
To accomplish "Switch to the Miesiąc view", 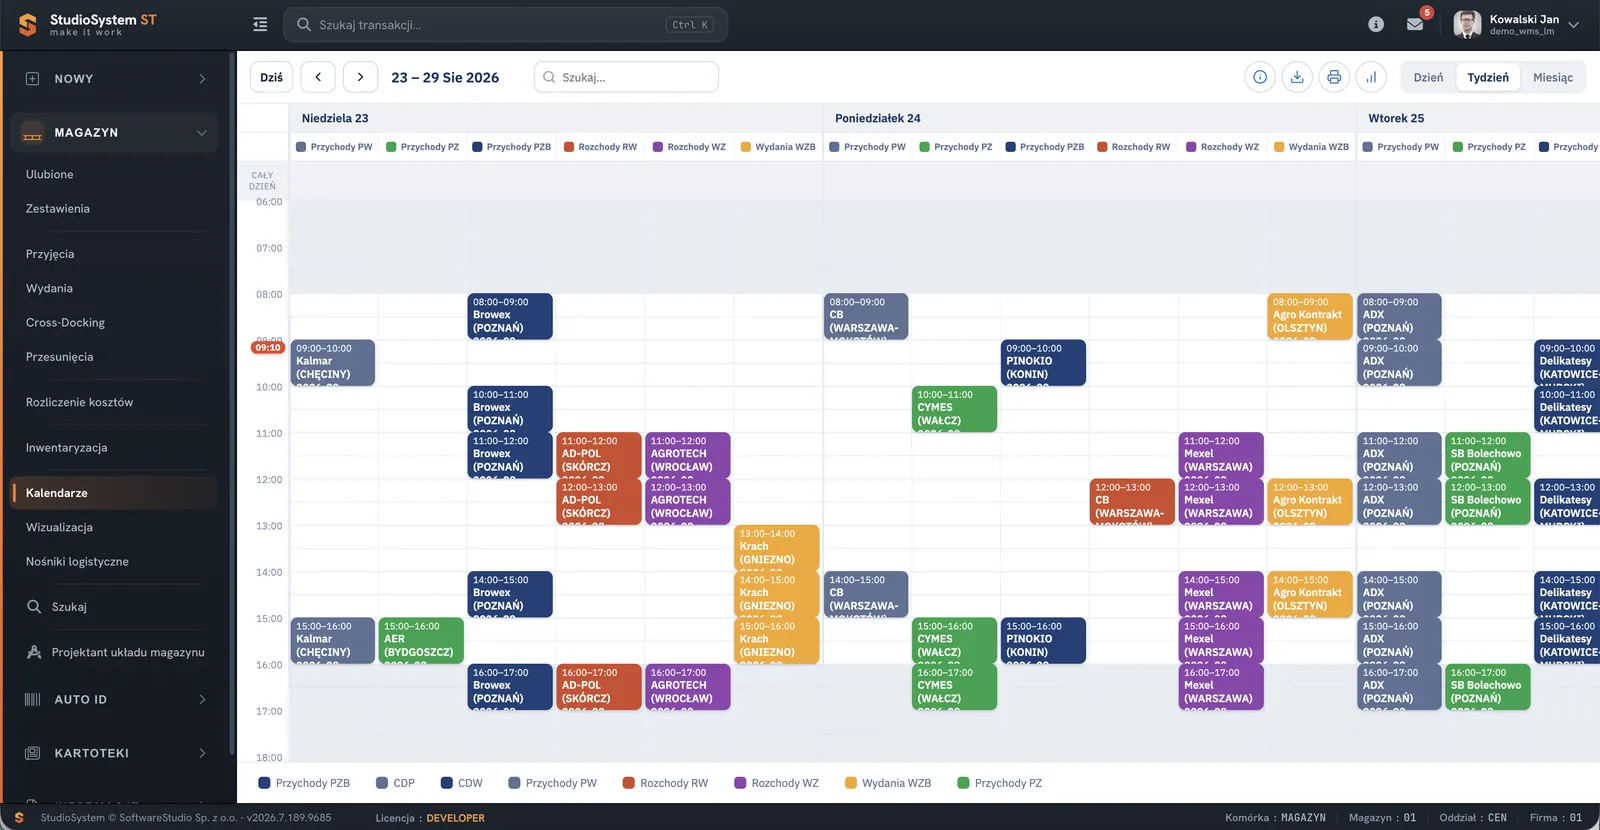I will (1553, 77).
